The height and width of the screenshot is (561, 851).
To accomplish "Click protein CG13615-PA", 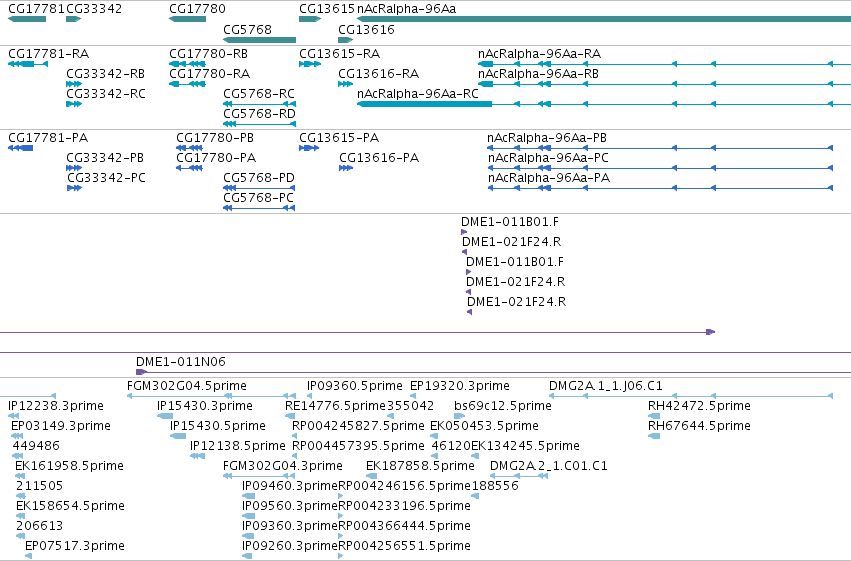I will (x=339, y=138).
